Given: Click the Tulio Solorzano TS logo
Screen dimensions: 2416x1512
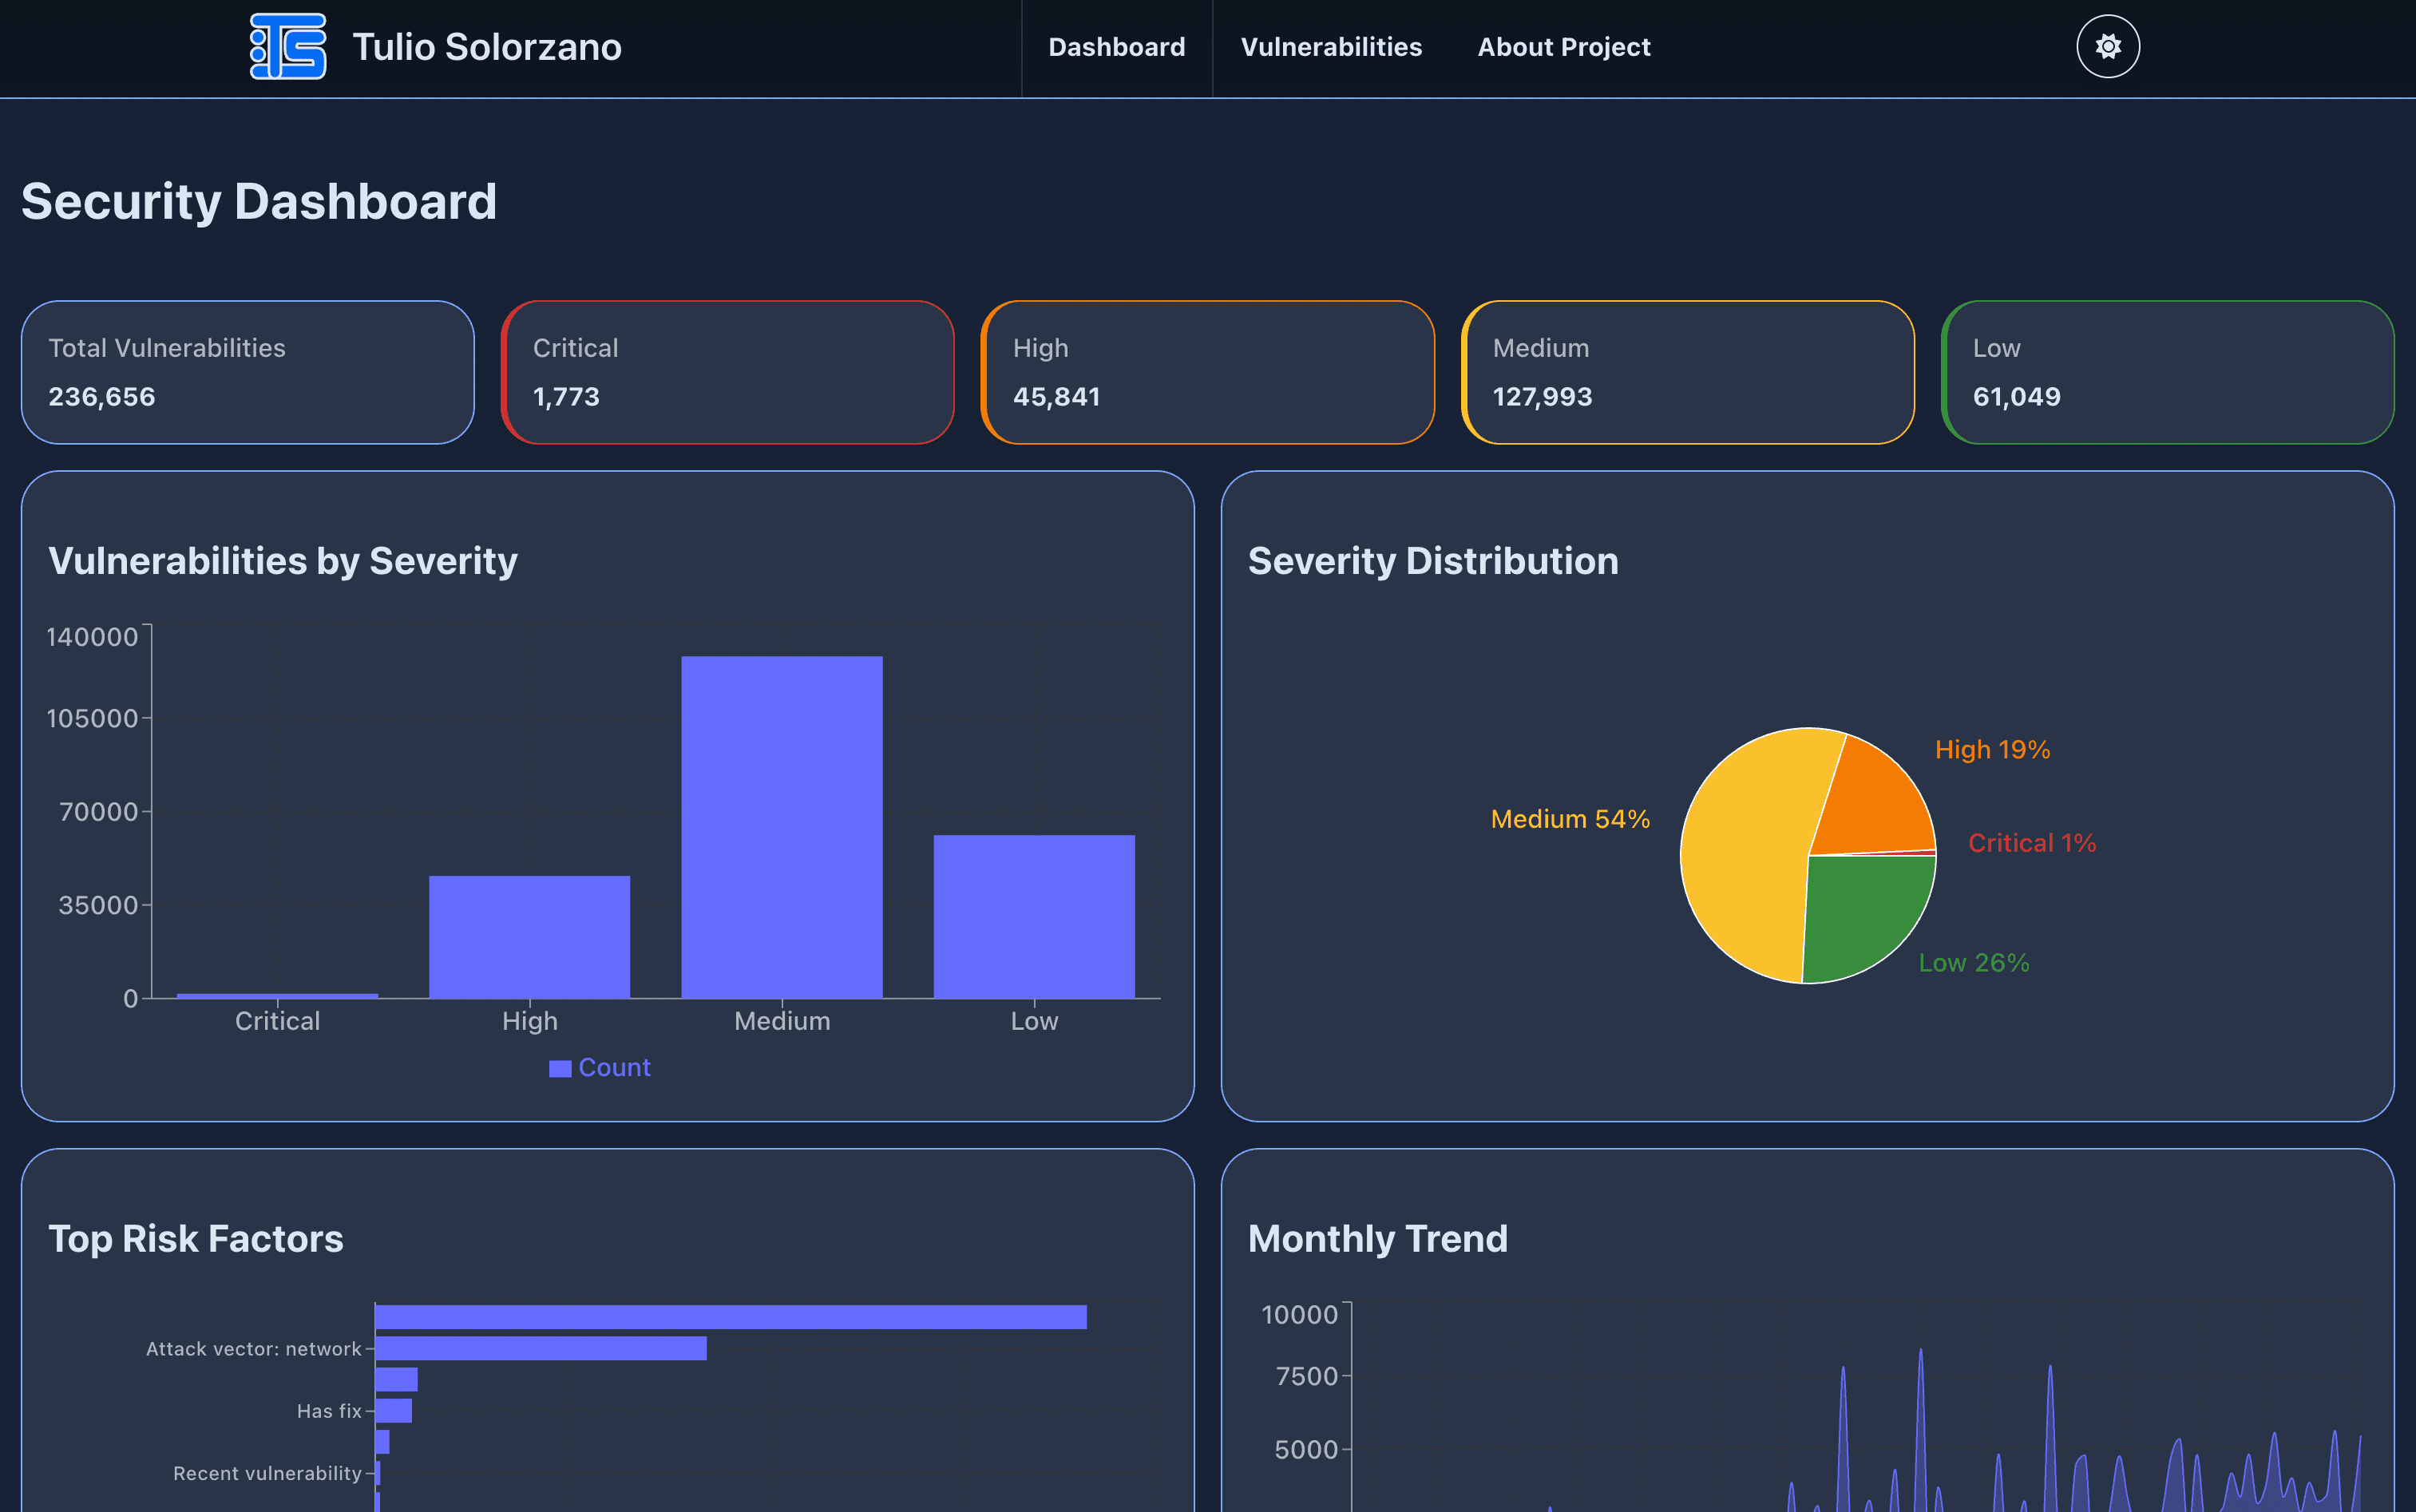Looking at the screenshot, I should tap(287, 46).
